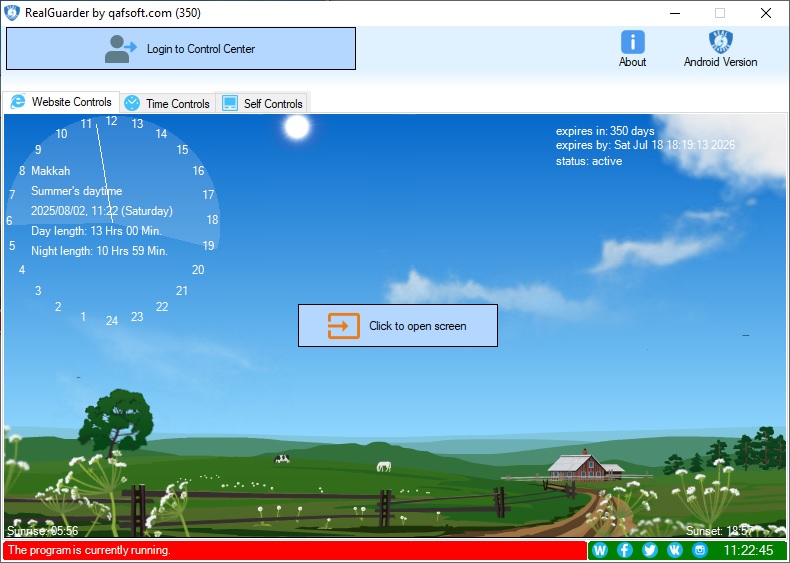This screenshot has width=790, height=563.
Task: Open the Self Controls tab
Action: pyautogui.click(x=263, y=103)
